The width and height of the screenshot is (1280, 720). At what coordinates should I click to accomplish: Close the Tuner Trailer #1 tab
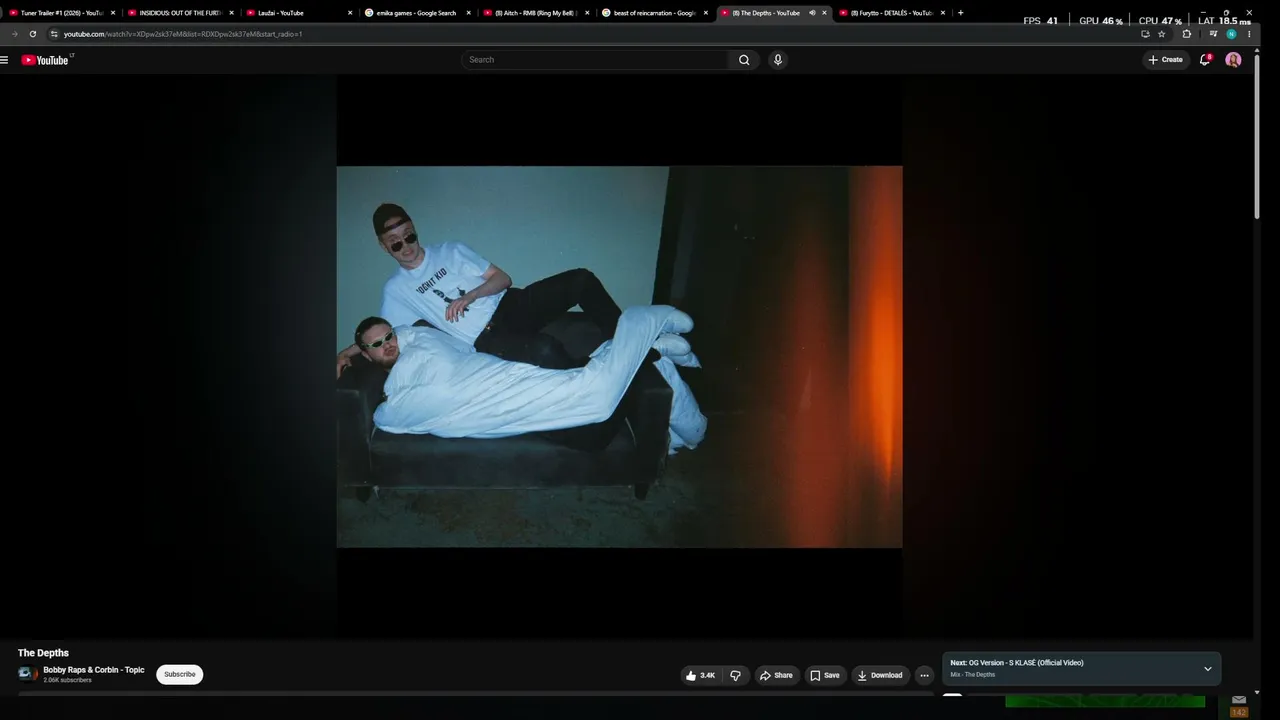tap(113, 13)
